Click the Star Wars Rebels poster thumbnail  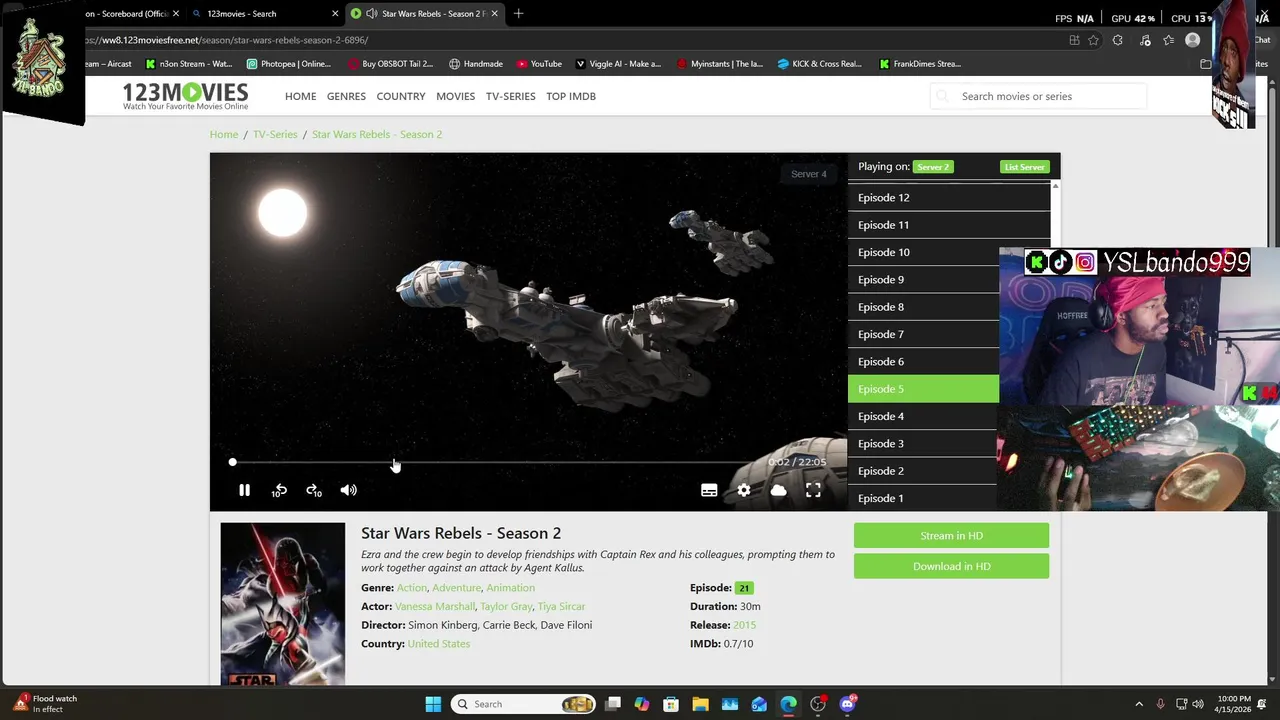point(283,604)
